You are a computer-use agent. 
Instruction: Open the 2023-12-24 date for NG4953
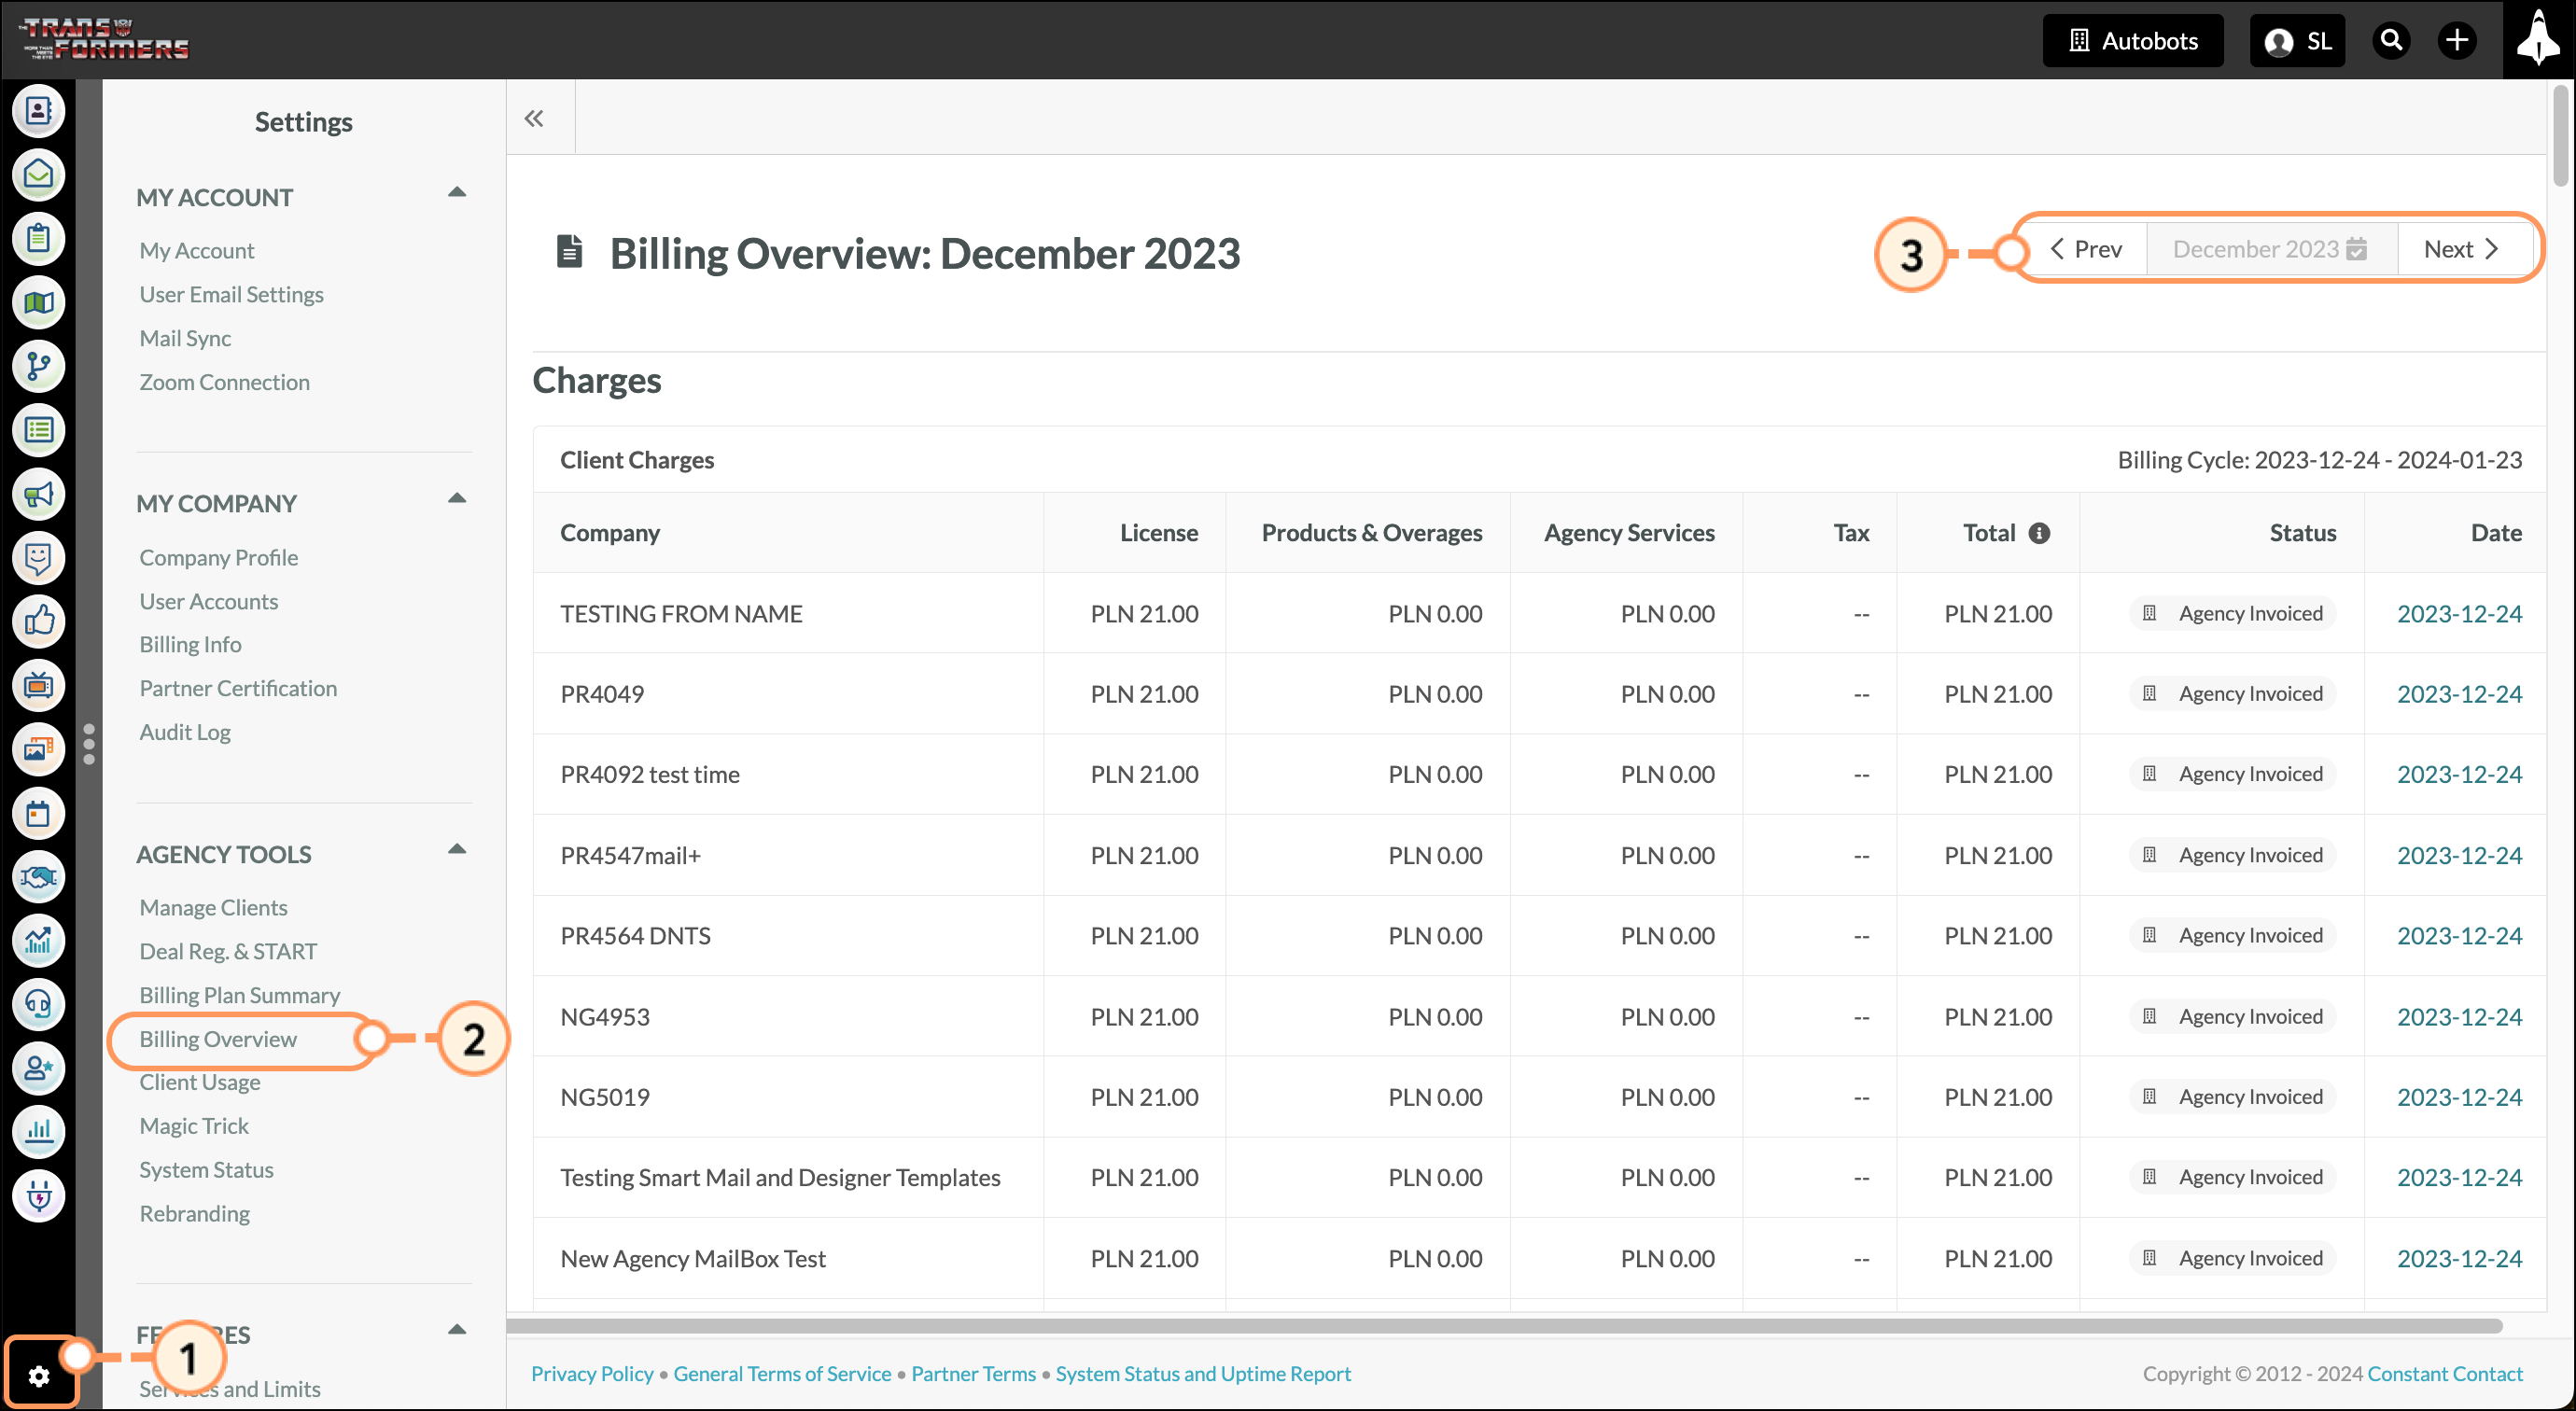[2459, 1017]
